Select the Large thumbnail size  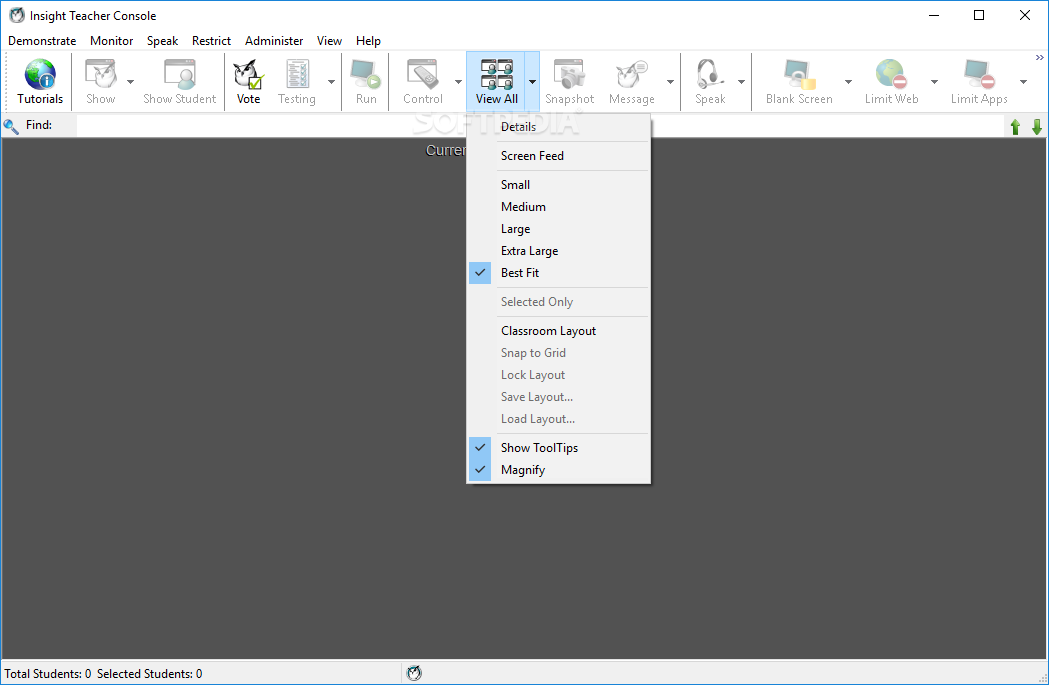(x=559, y=229)
